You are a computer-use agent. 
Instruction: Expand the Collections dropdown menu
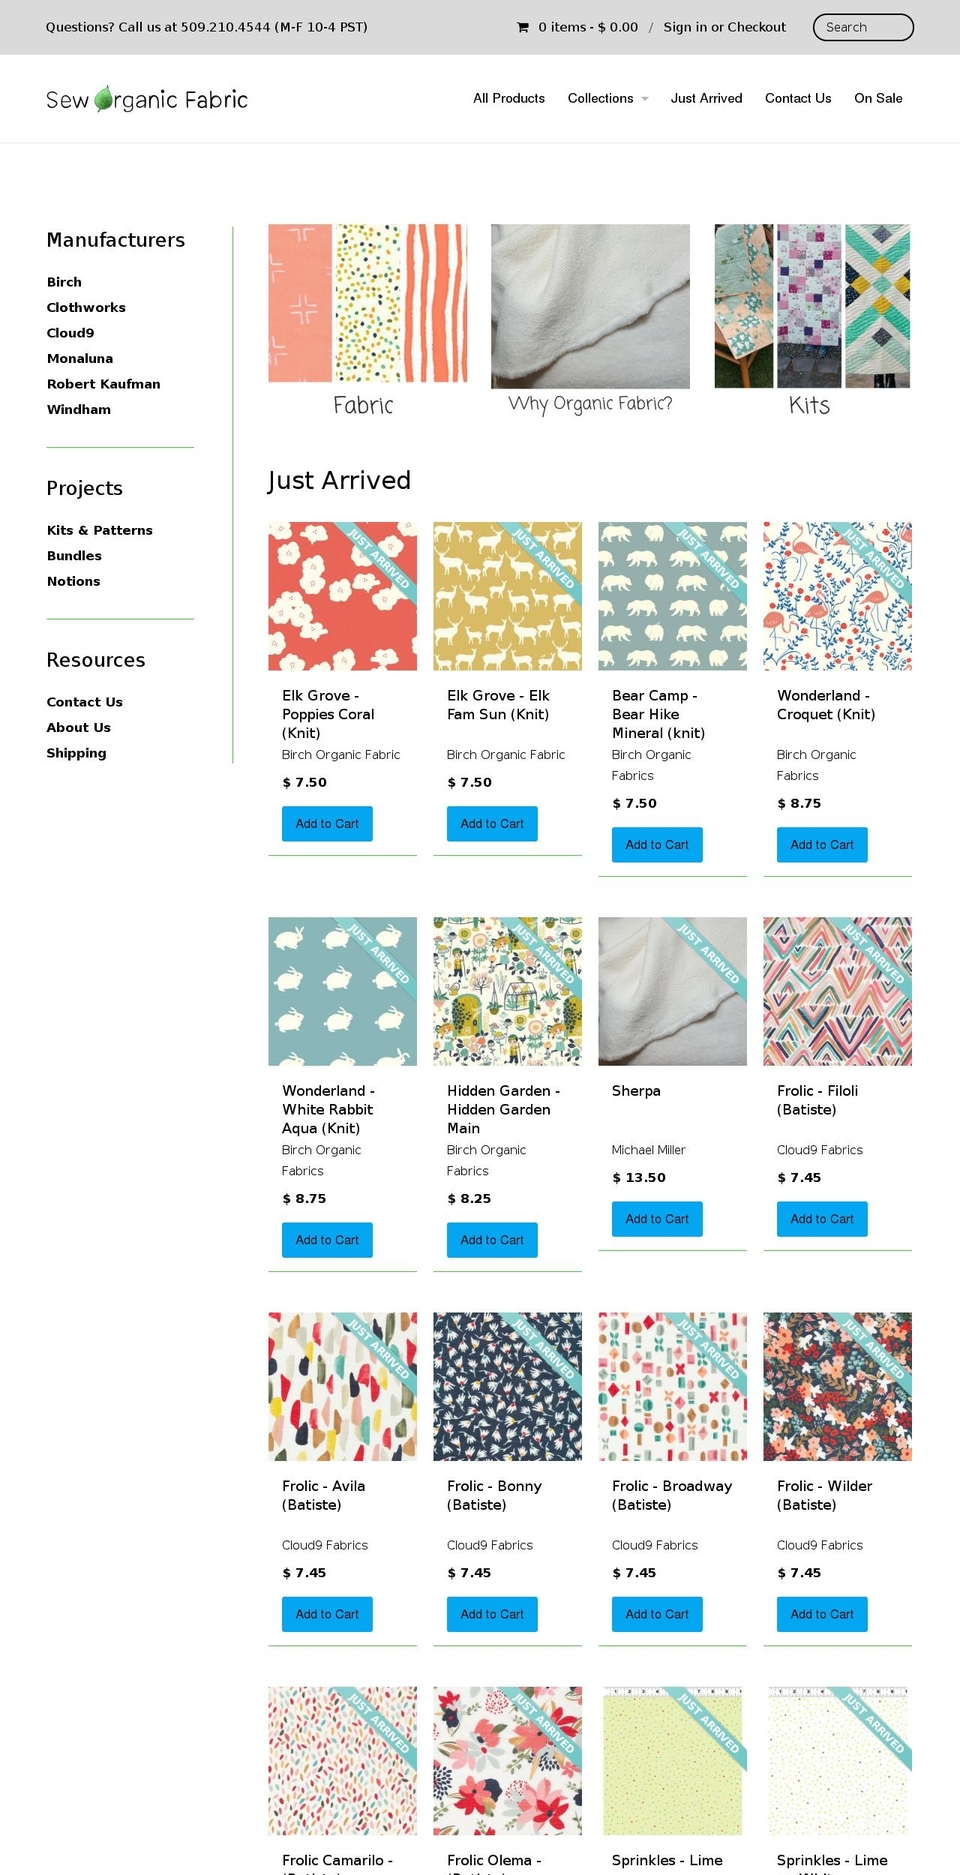coord(607,98)
